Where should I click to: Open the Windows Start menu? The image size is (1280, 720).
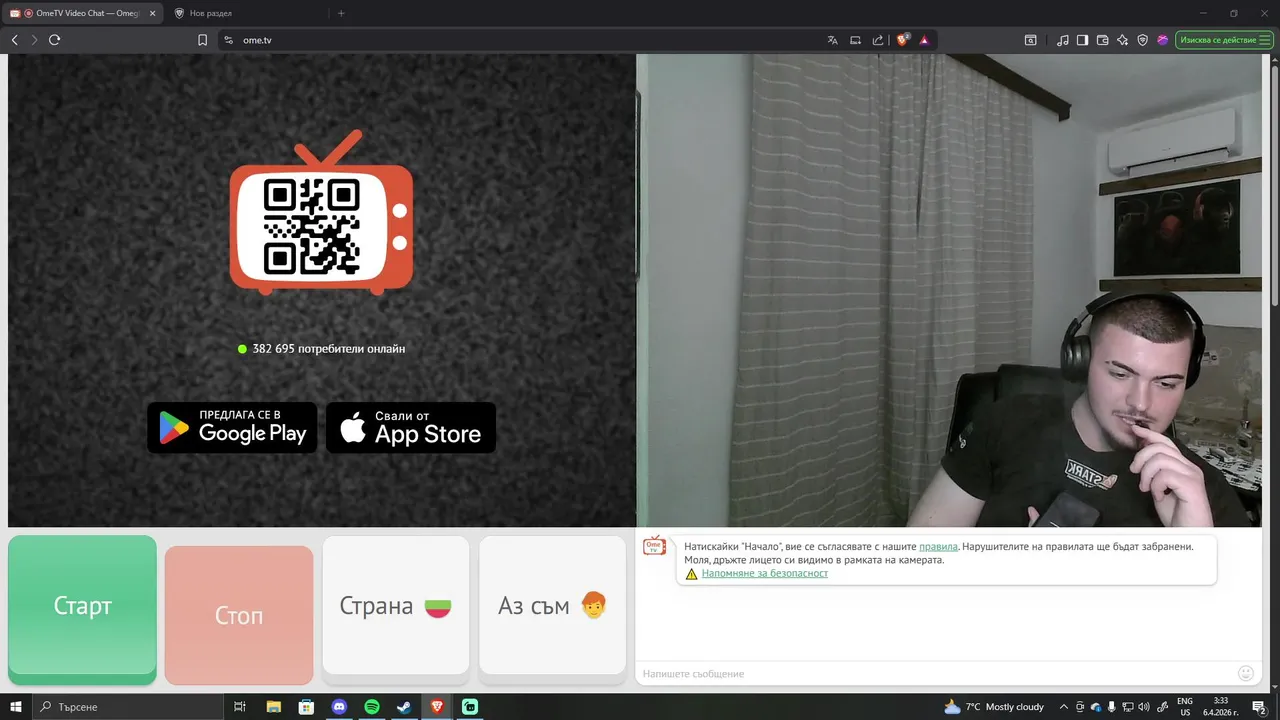coord(16,707)
